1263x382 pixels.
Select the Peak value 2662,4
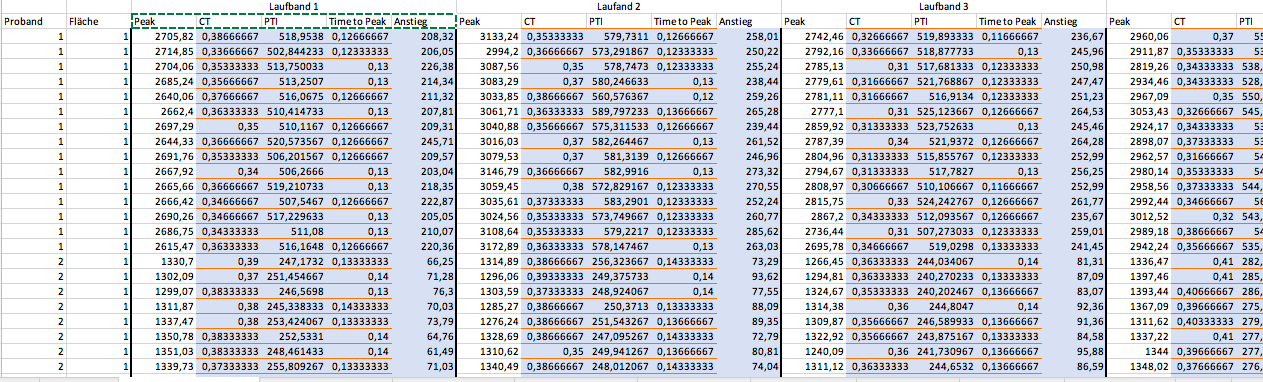coord(164,111)
